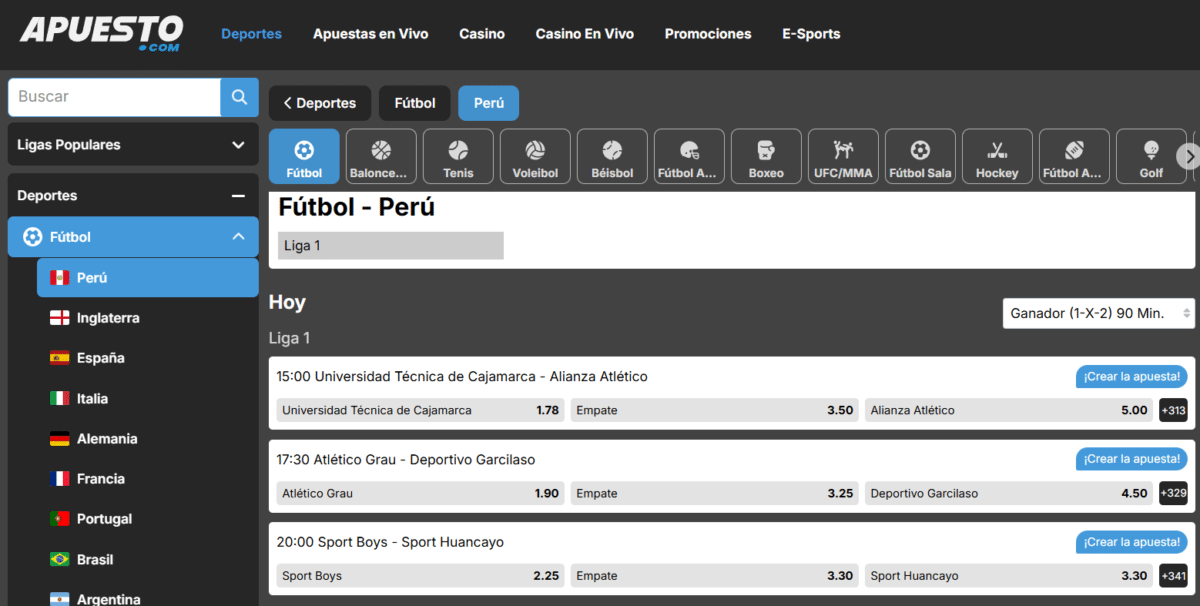Select the Béisbol sport icon
The width and height of the screenshot is (1200, 606).
pyautogui.click(x=612, y=156)
